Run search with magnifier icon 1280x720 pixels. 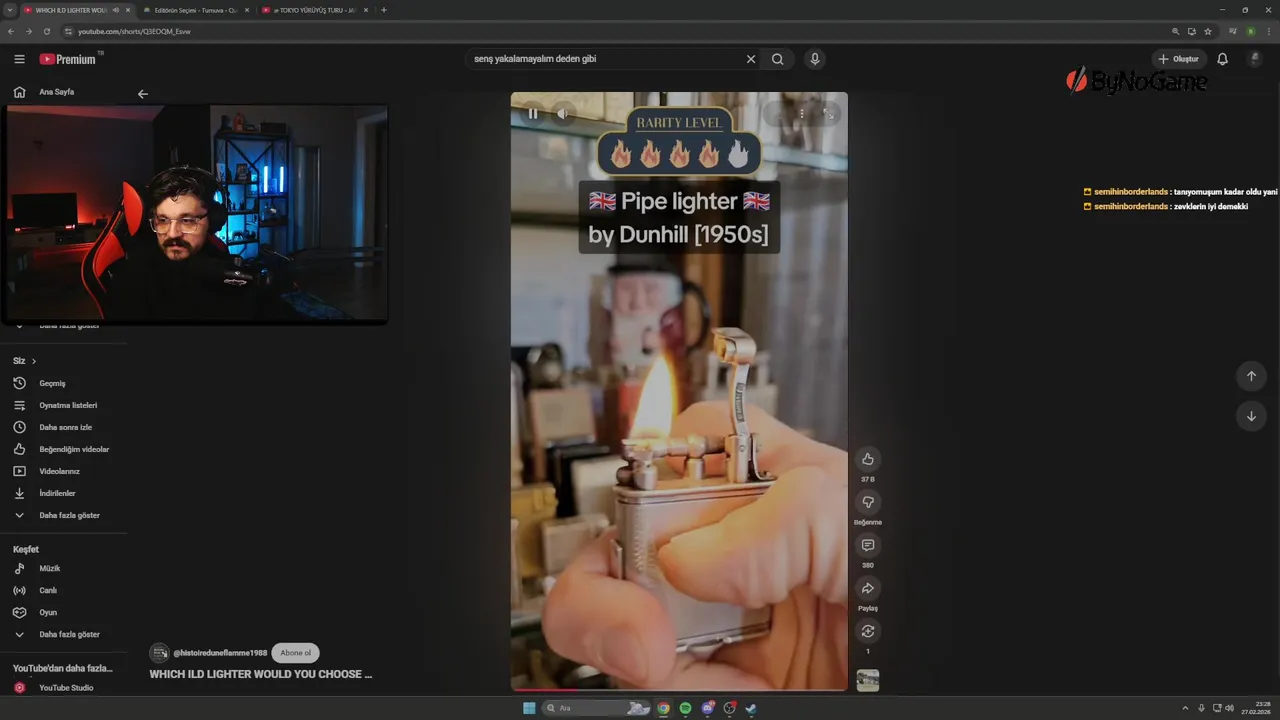pyautogui.click(x=777, y=59)
